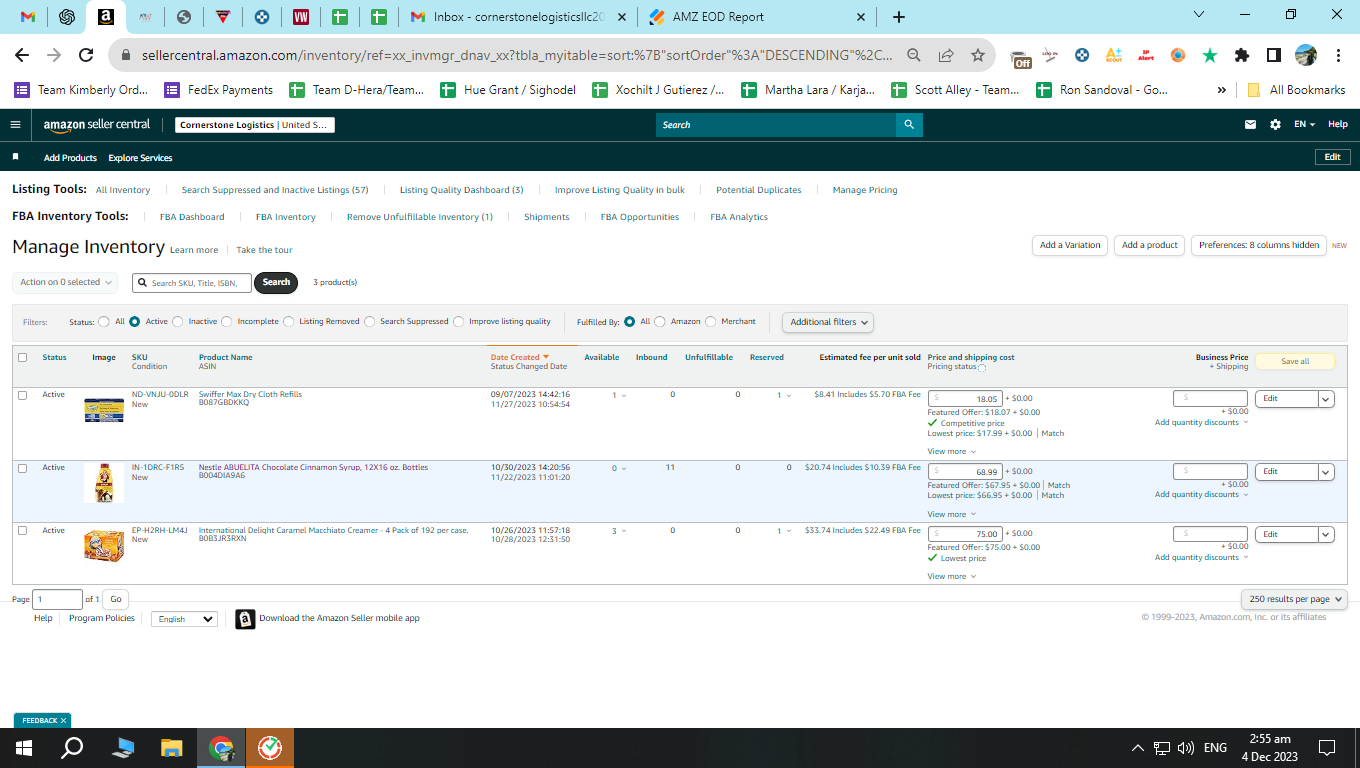Open Windows notification center

[x=1327, y=748]
